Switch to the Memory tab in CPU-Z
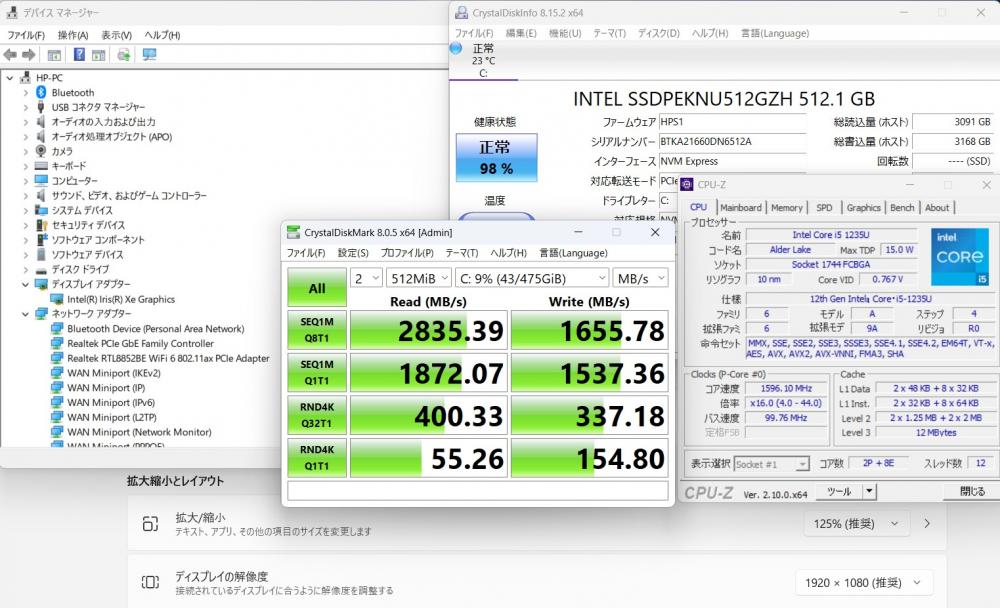1000x608 pixels. tap(786, 207)
